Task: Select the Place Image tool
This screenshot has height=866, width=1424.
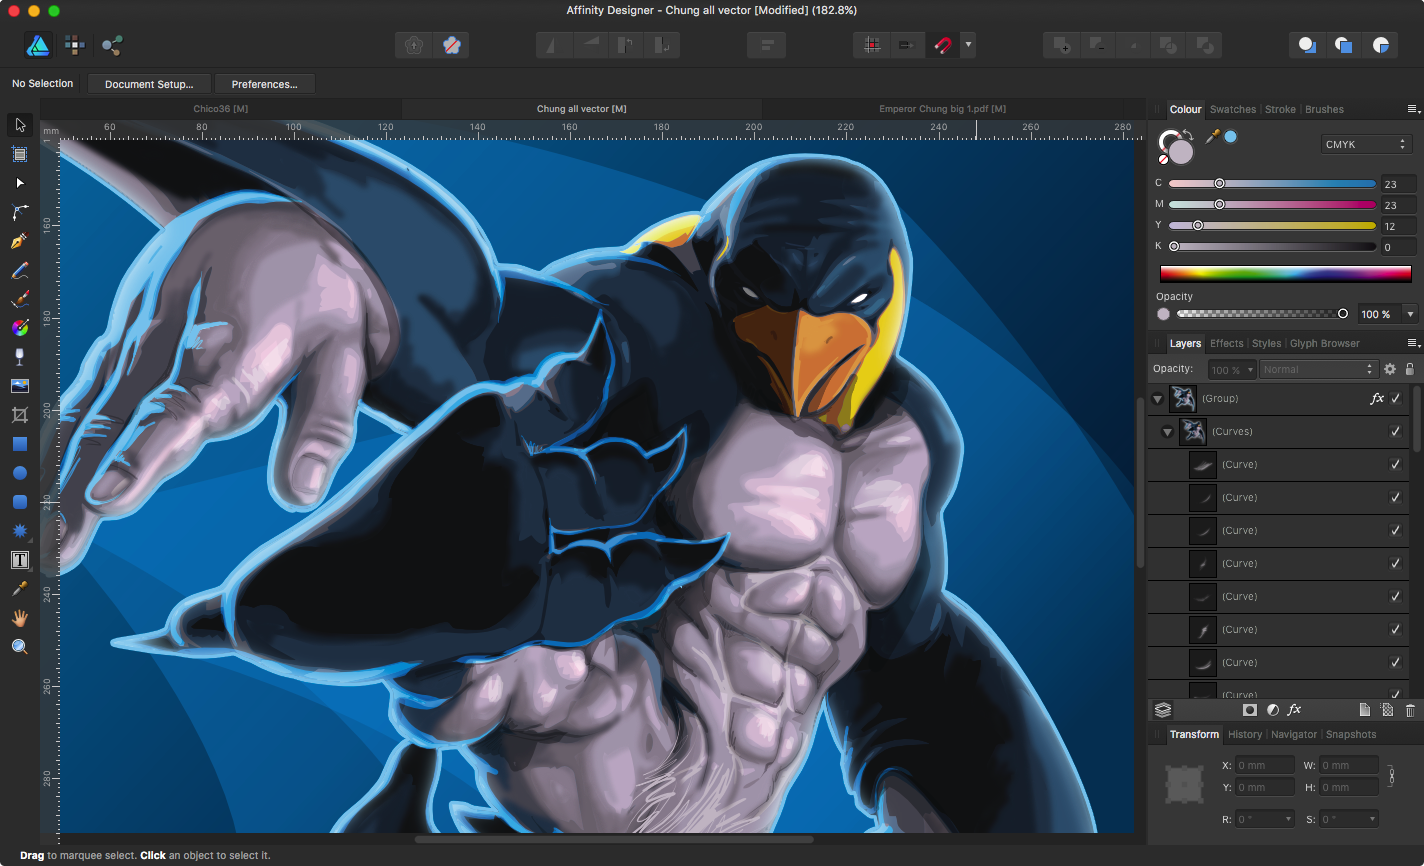Action: point(19,386)
